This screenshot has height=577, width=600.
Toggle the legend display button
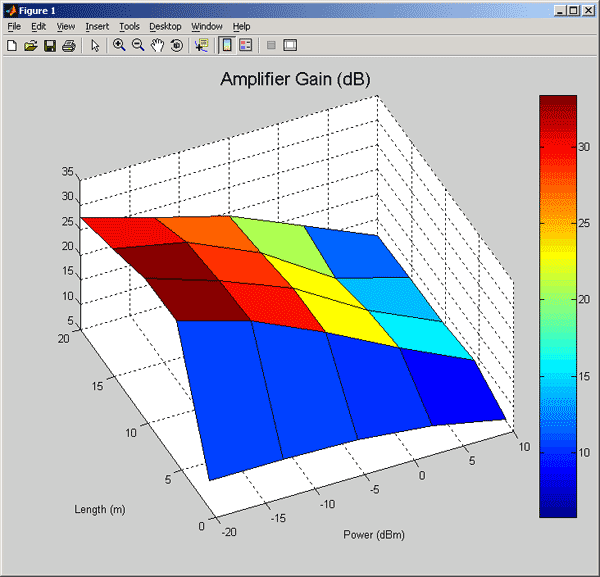coord(245,46)
